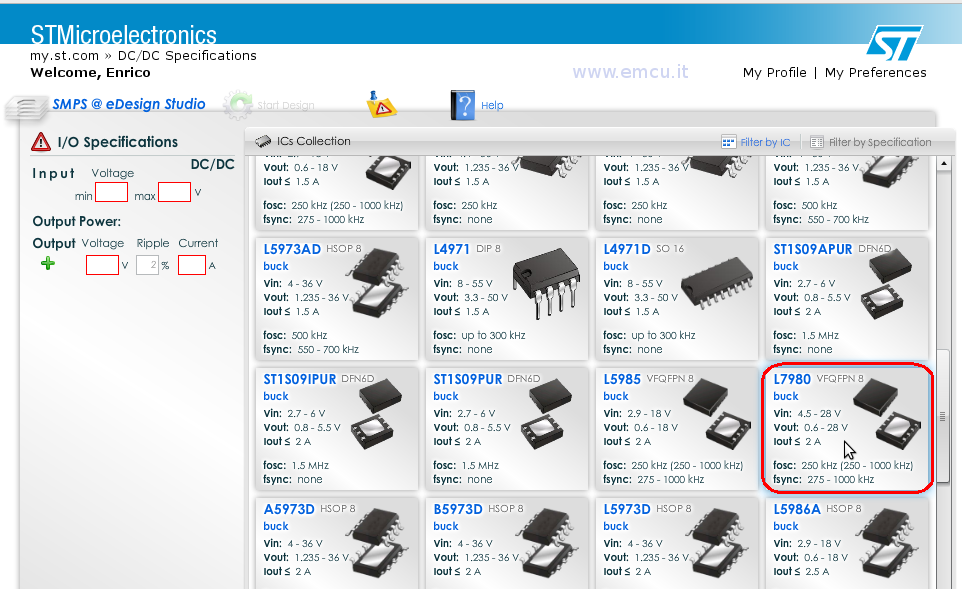This screenshot has width=962, height=589.
Task: Click the ST1S09IPUR chip image
Action: pyautogui.click(x=376, y=414)
